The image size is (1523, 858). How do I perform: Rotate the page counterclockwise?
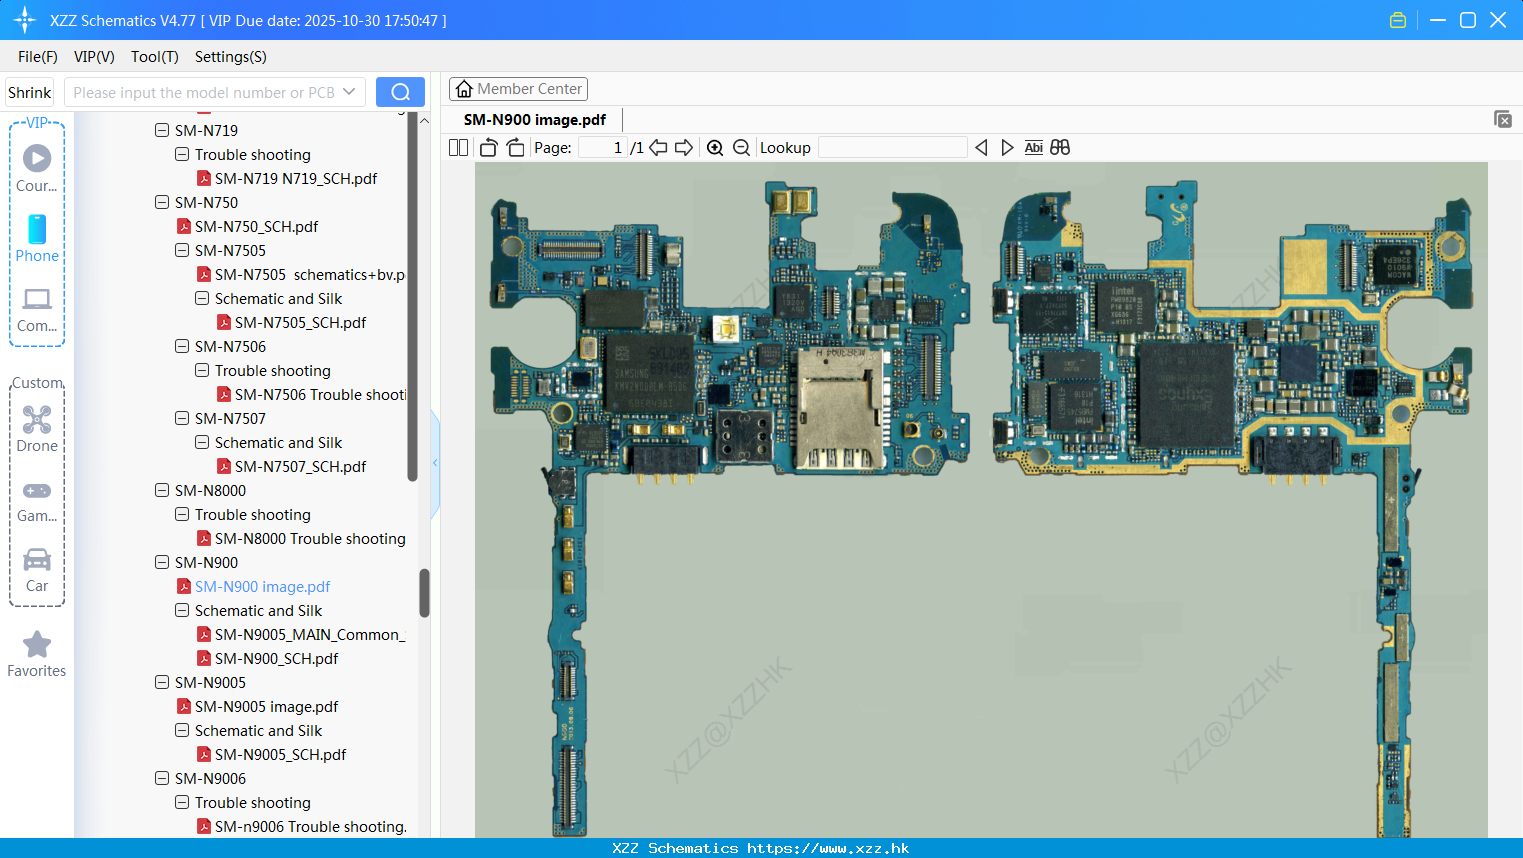[488, 147]
